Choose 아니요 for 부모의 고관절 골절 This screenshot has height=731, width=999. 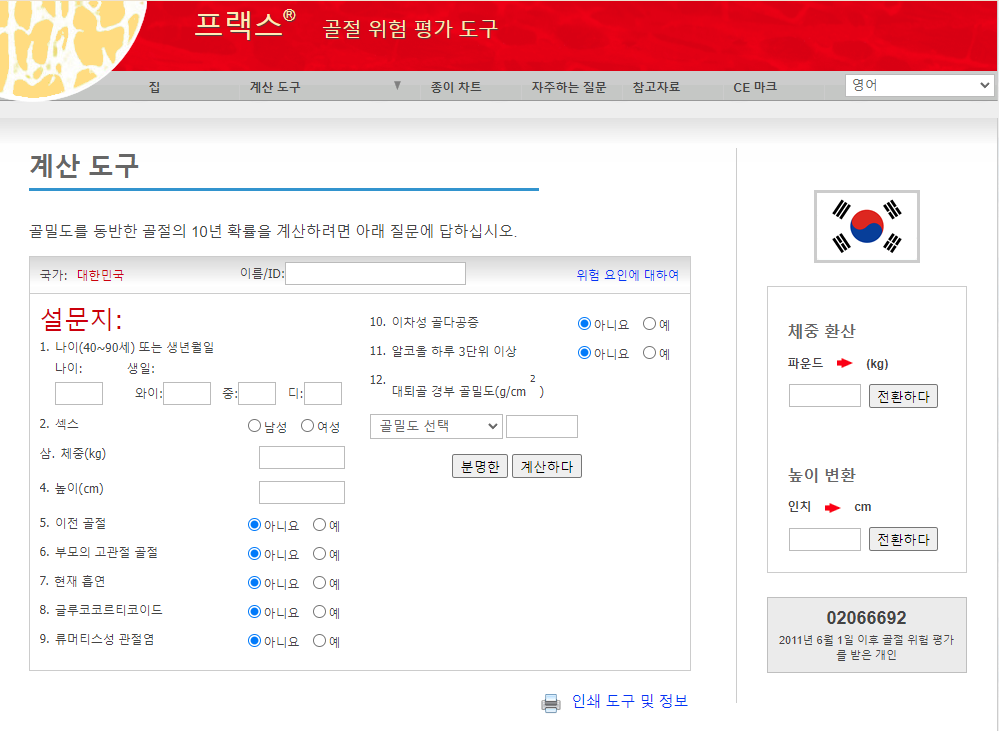click(x=254, y=554)
